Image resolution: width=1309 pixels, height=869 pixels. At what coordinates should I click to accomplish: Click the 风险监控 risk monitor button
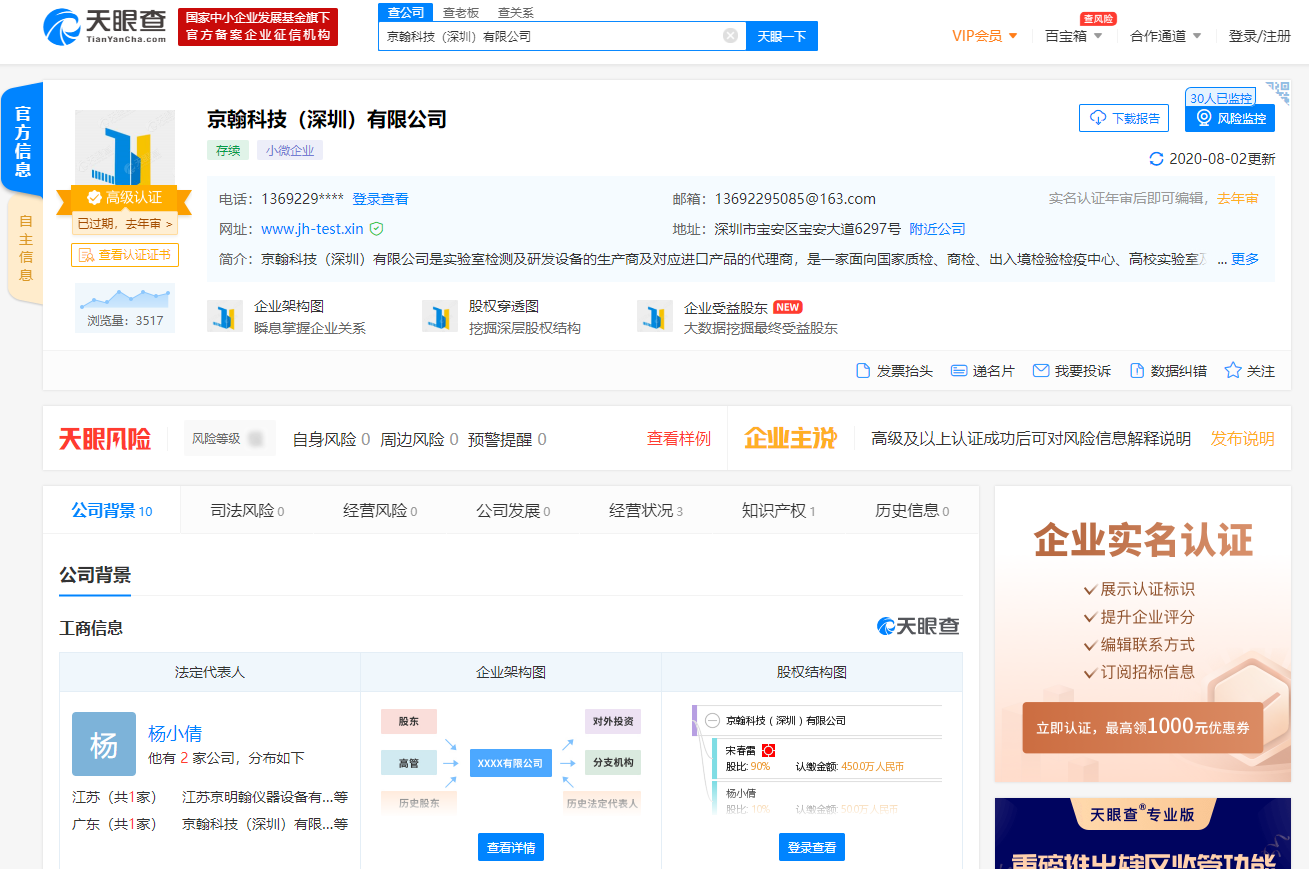coord(1230,118)
